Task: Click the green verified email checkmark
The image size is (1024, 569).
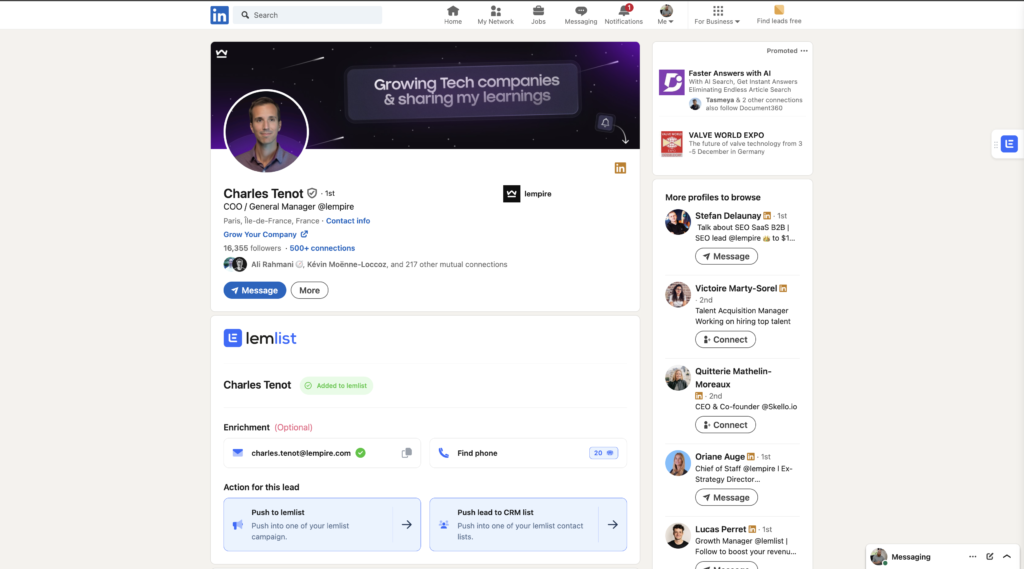Action: 360,453
